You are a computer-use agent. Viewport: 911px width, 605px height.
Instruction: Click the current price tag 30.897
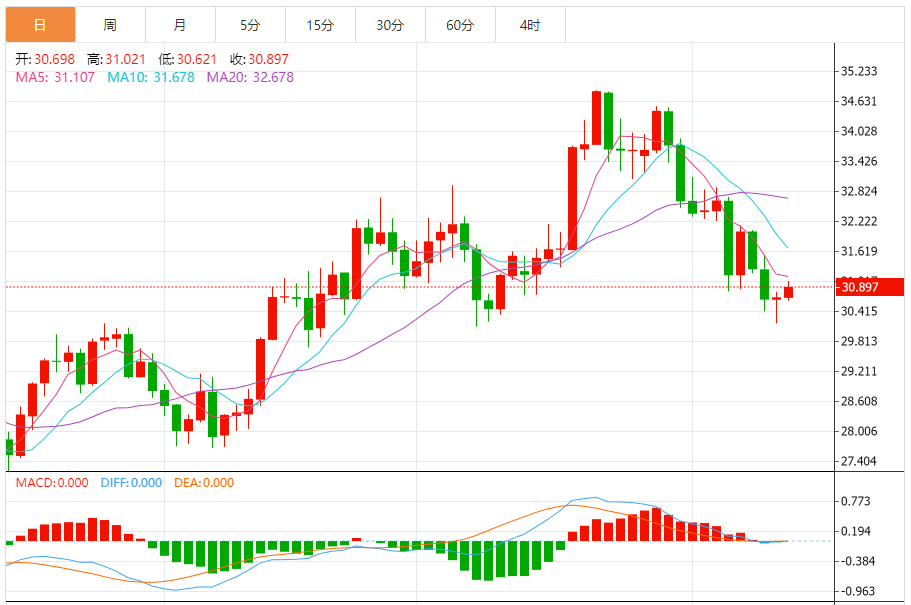pyautogui.click(x=870, y=287)
